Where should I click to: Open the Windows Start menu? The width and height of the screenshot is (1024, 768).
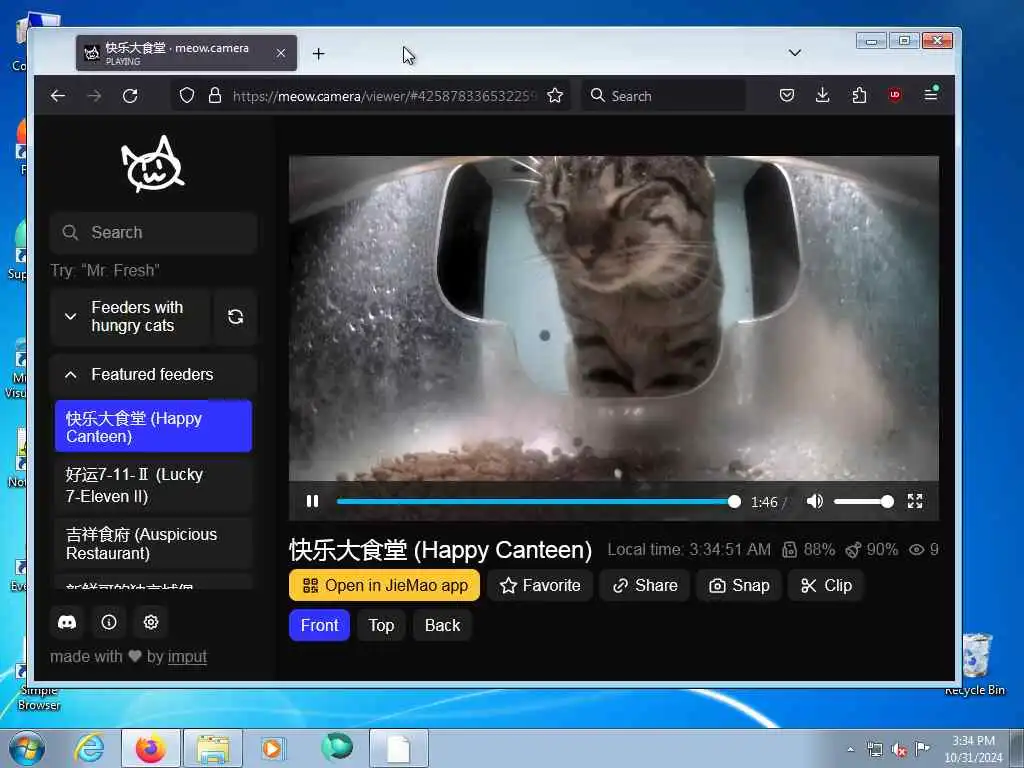(27, 748)
